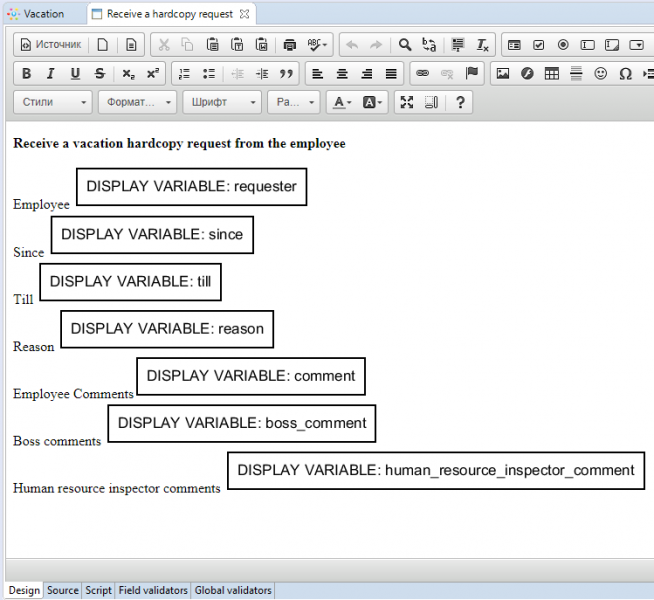Open the Шрифт font dropdown
Viewport: 654px width, 600px height.
click(x=221, y=103)
